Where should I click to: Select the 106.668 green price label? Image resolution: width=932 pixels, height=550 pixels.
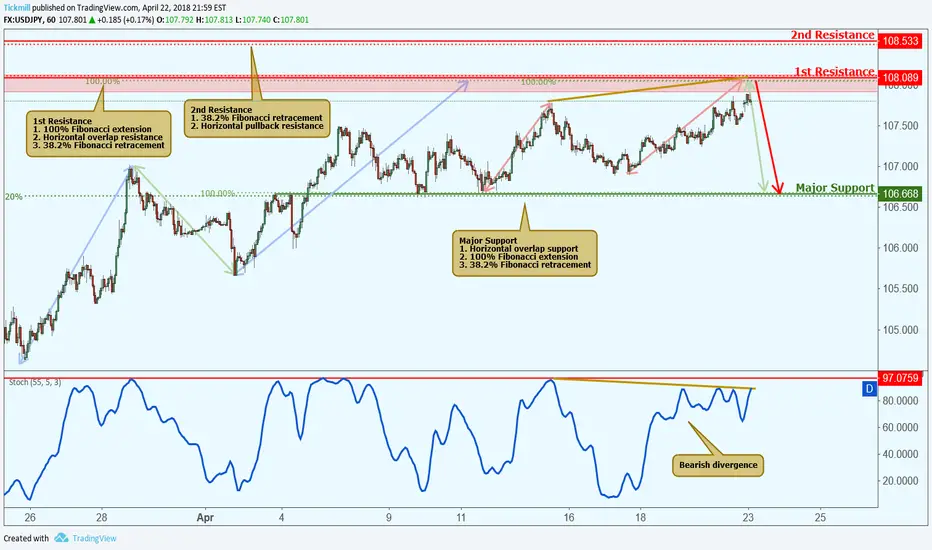pos(900,193)
